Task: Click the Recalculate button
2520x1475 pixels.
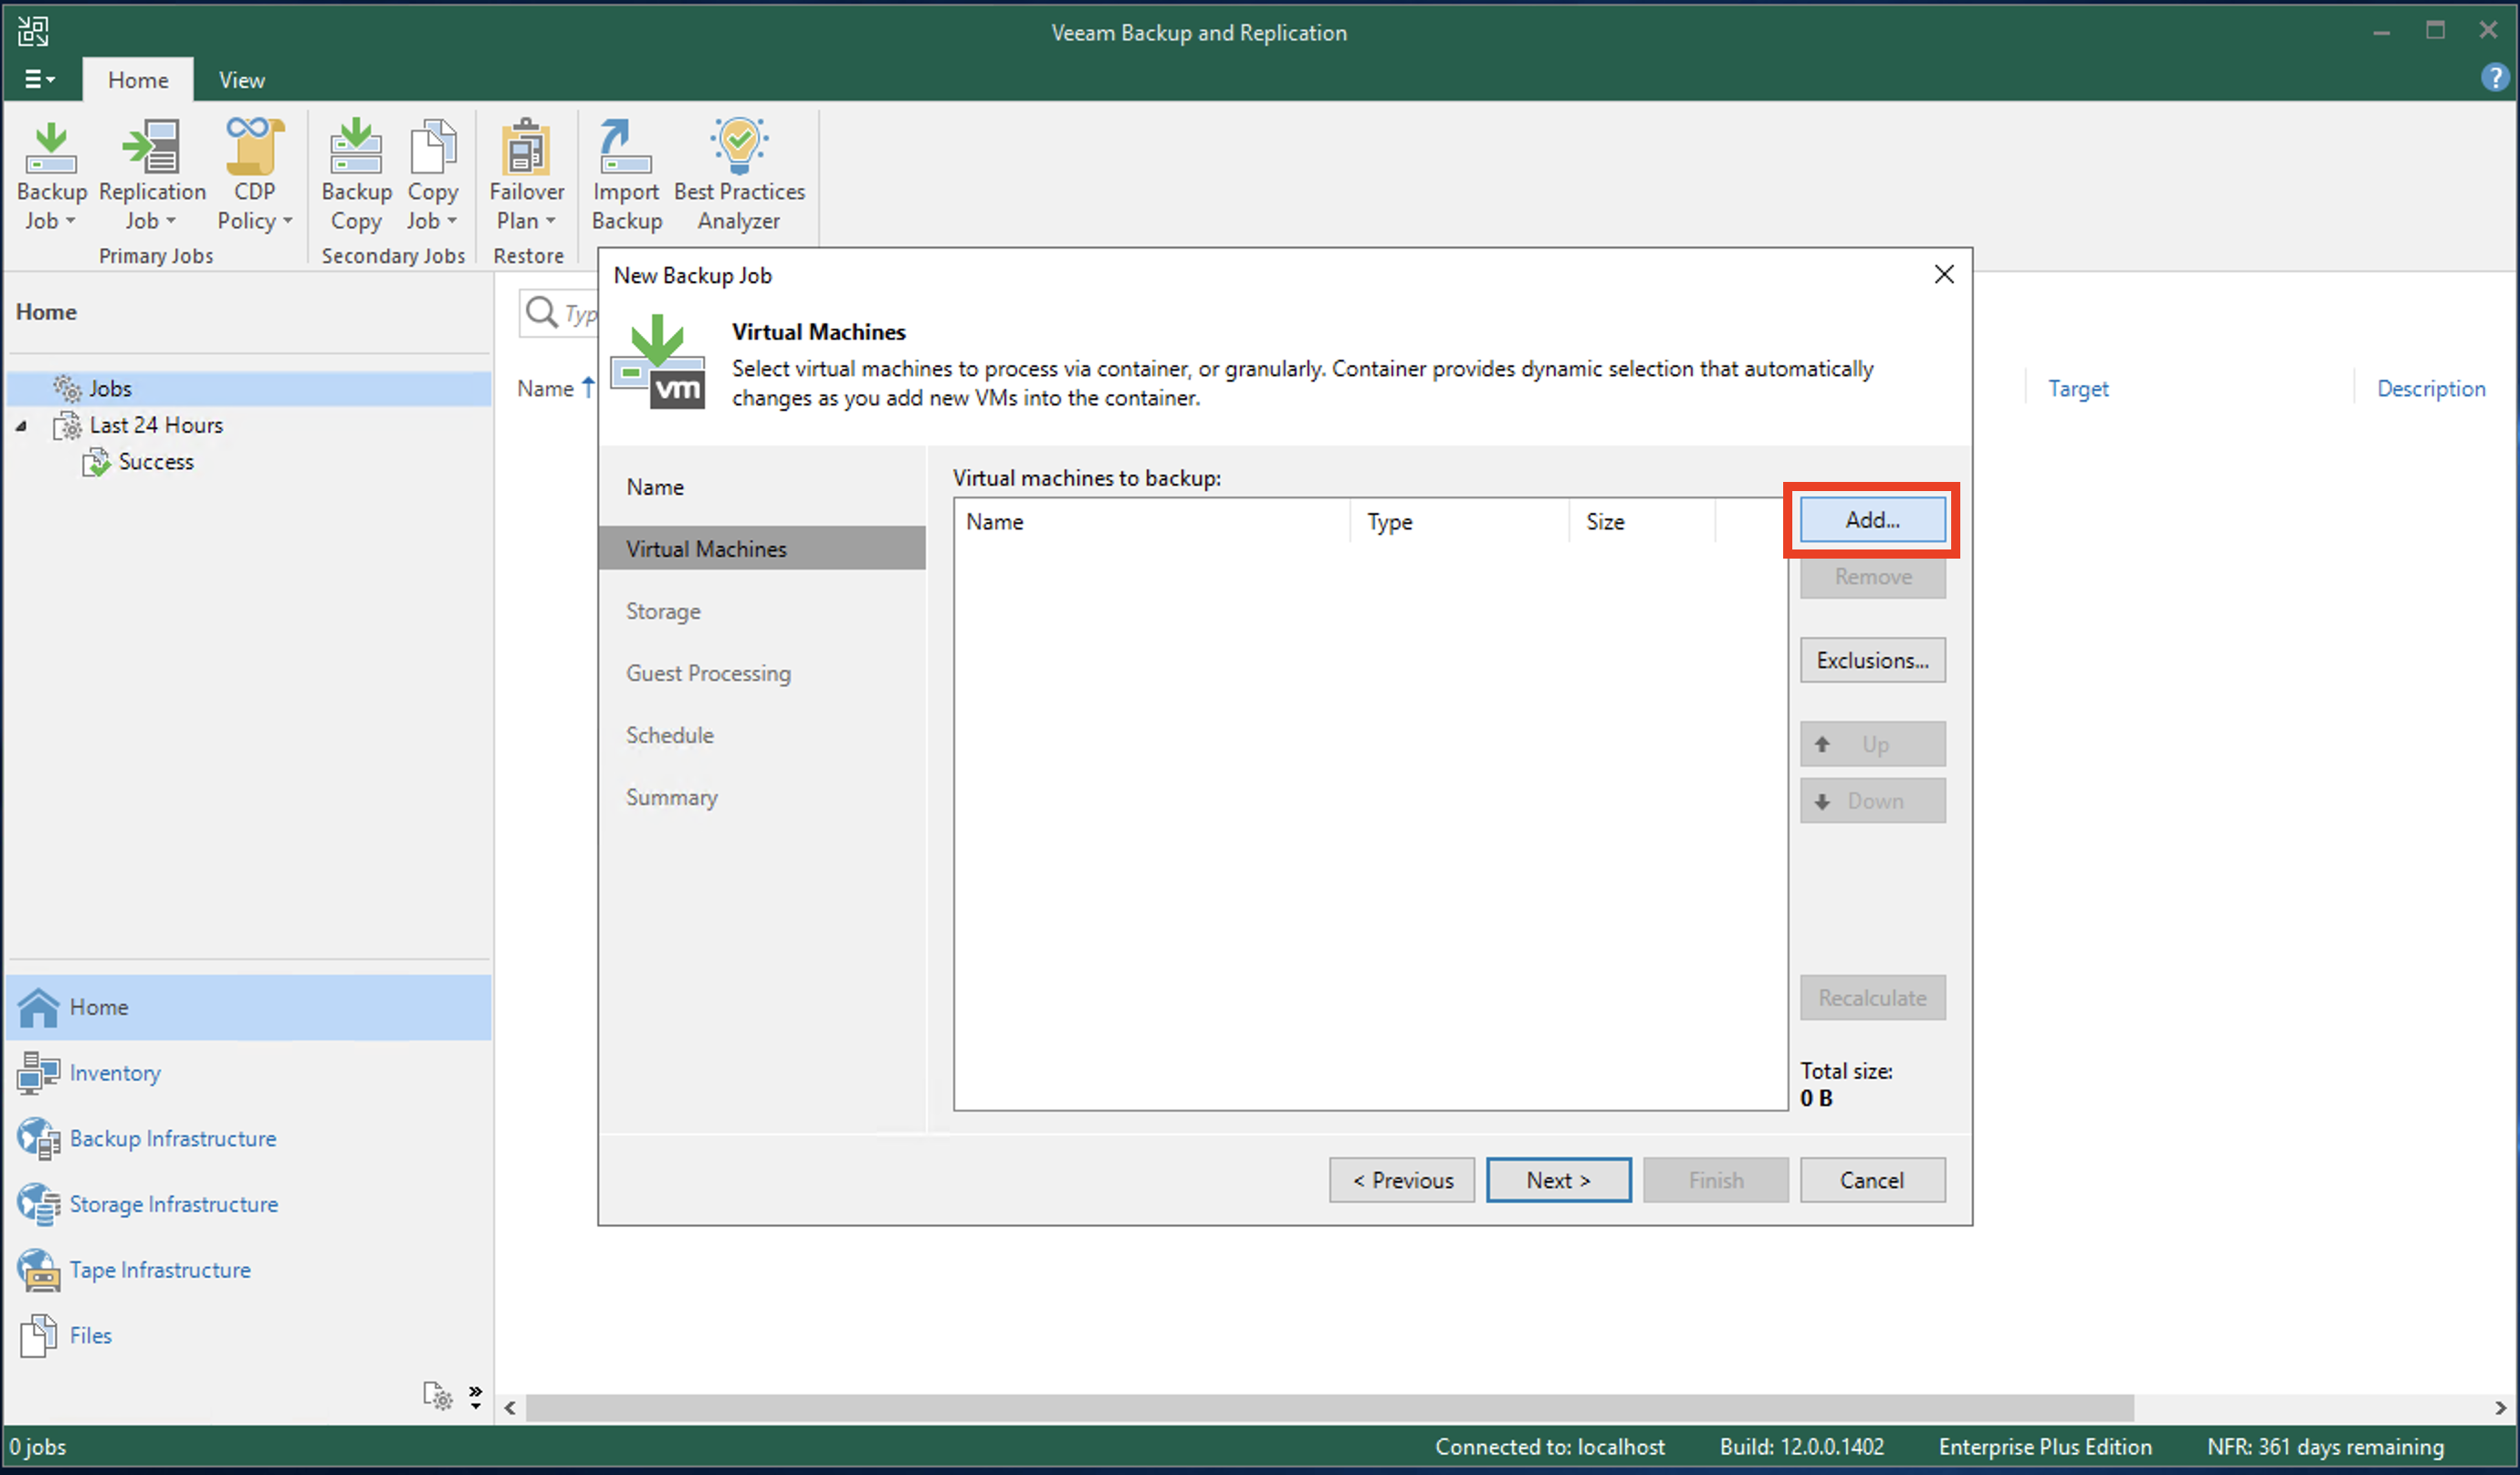Action: tap(1872, 998)
